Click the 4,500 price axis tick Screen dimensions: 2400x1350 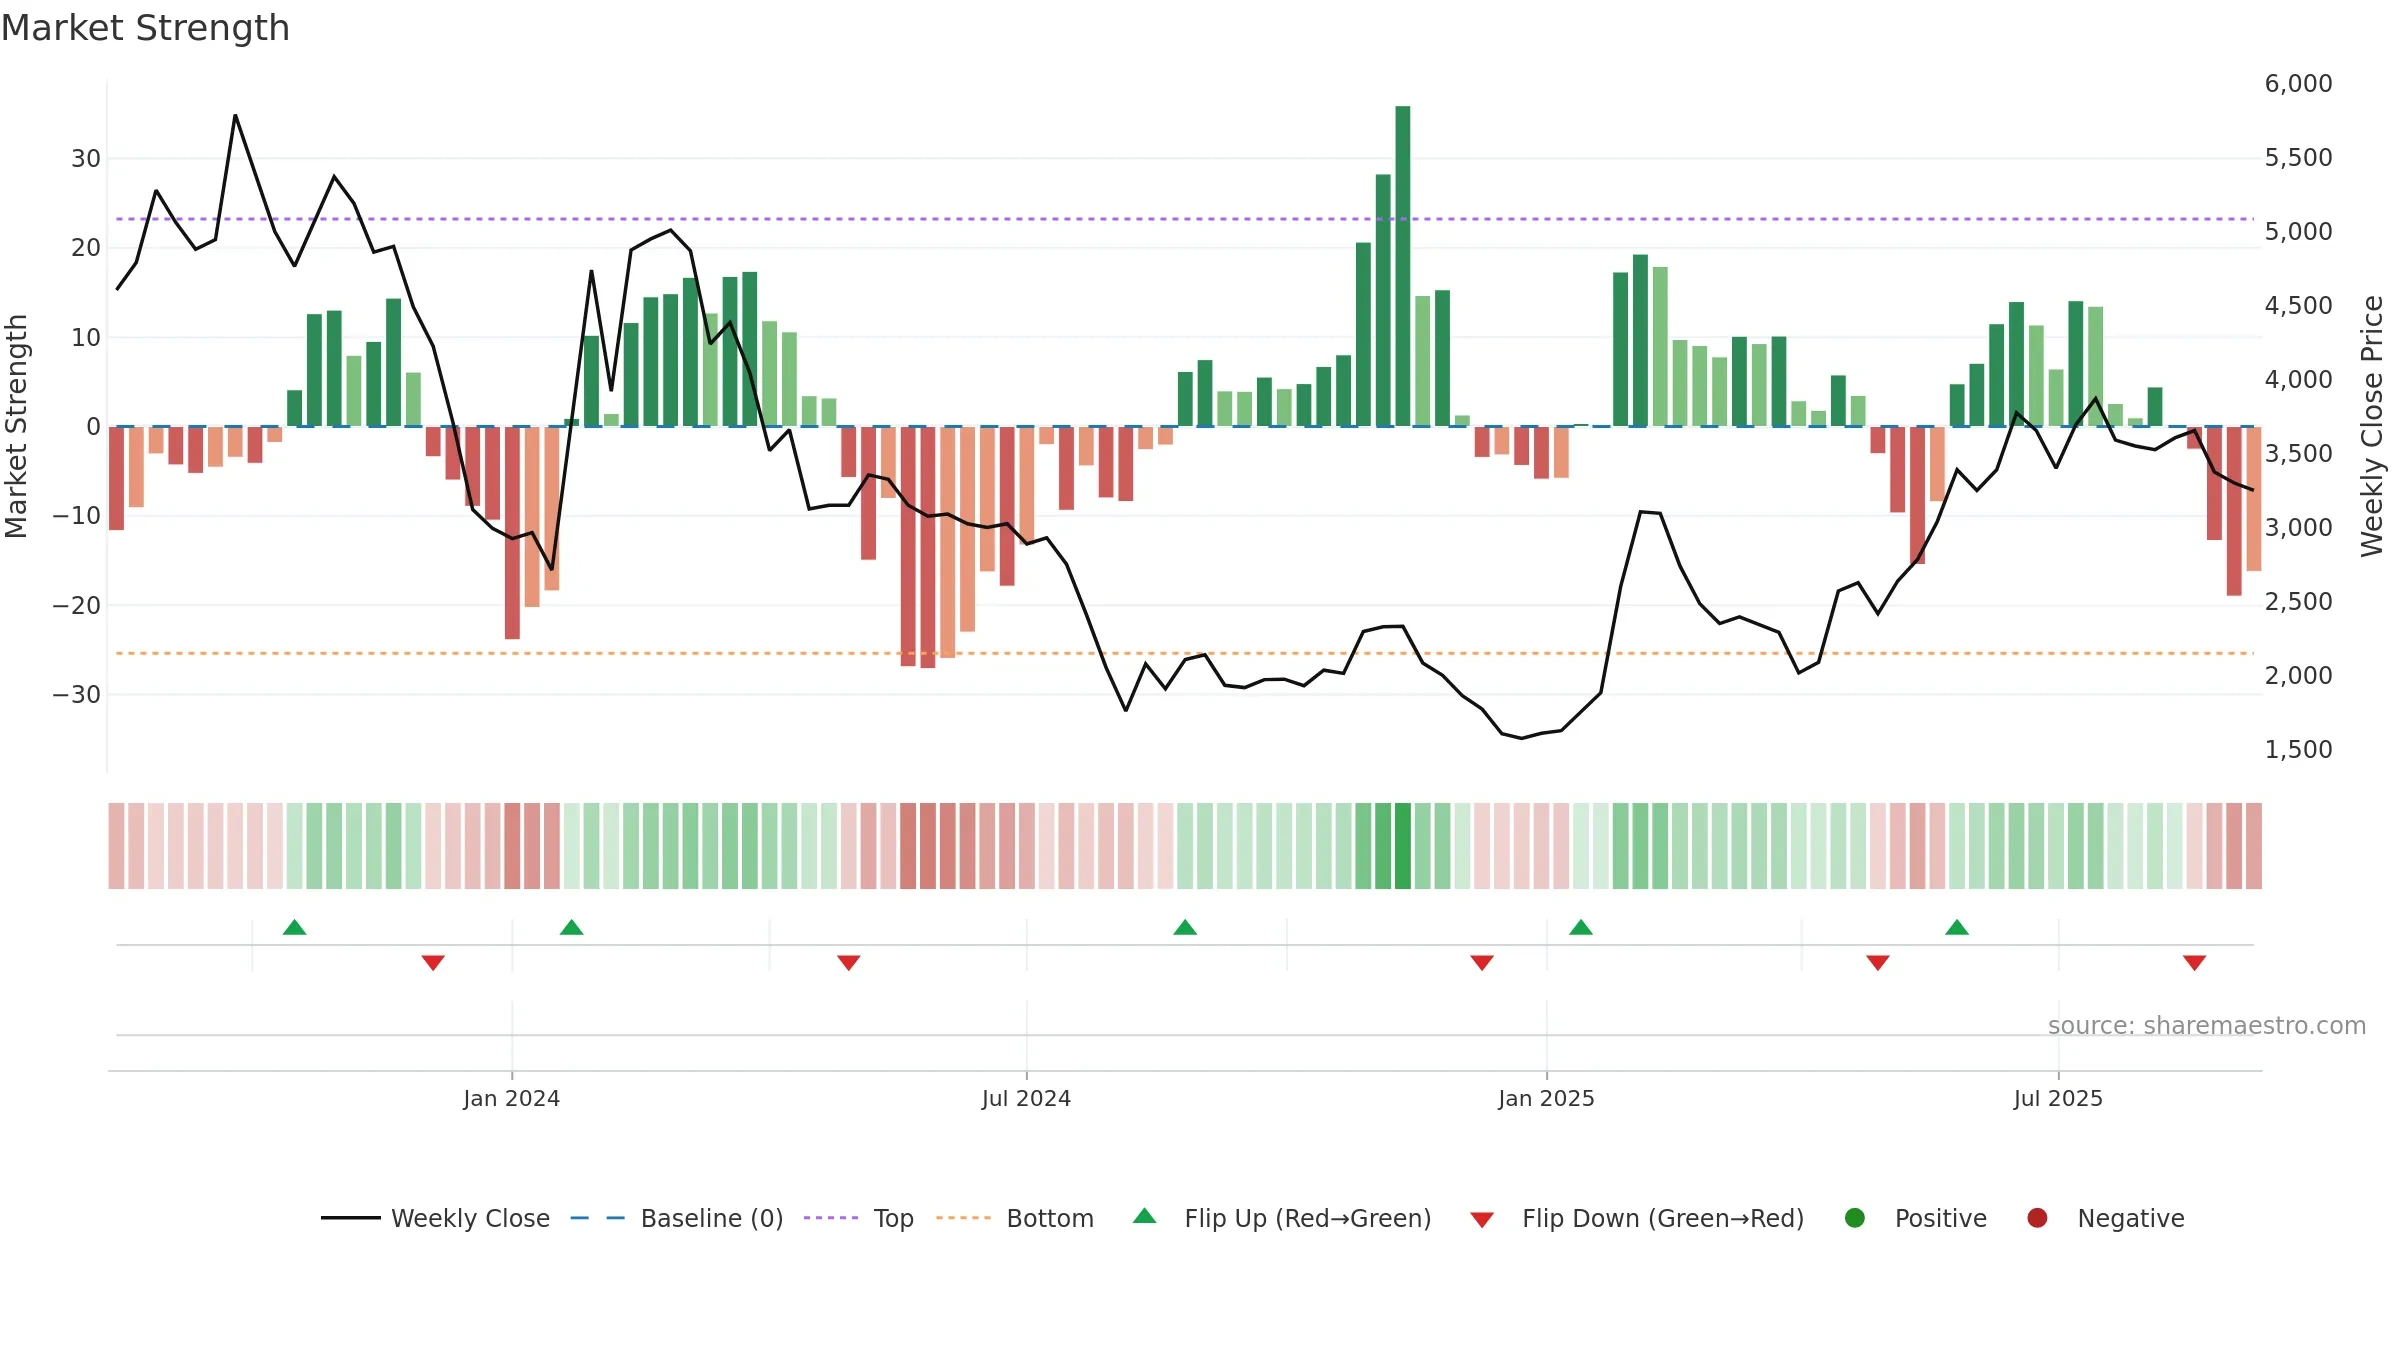tap(2298, 305)
